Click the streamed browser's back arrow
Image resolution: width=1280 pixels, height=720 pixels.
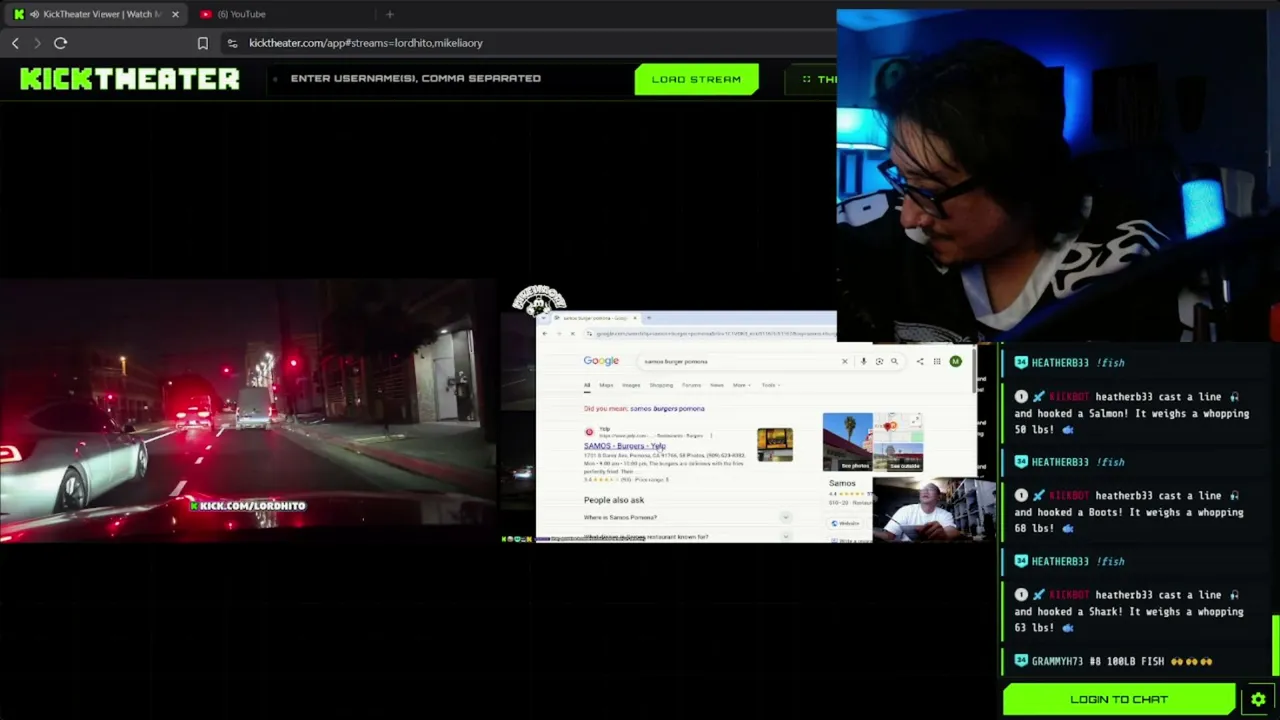[545, 333]
